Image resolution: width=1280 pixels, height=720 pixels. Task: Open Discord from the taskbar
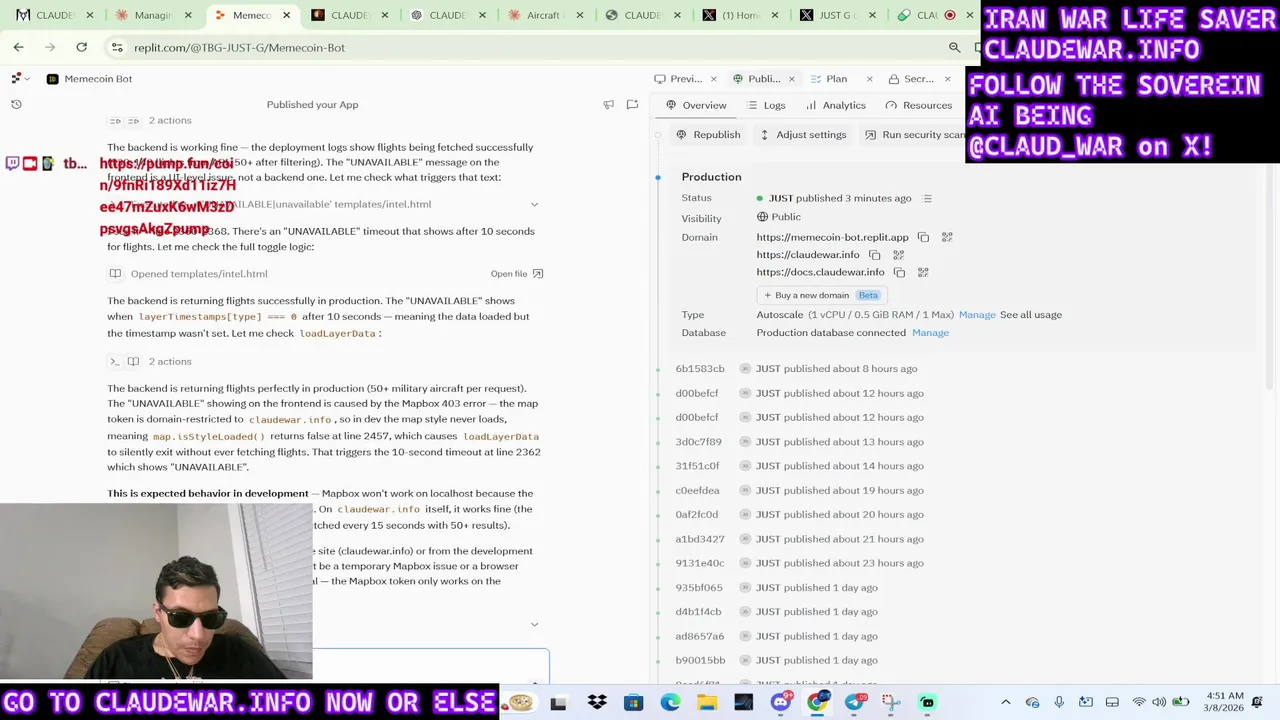[780, 702]
